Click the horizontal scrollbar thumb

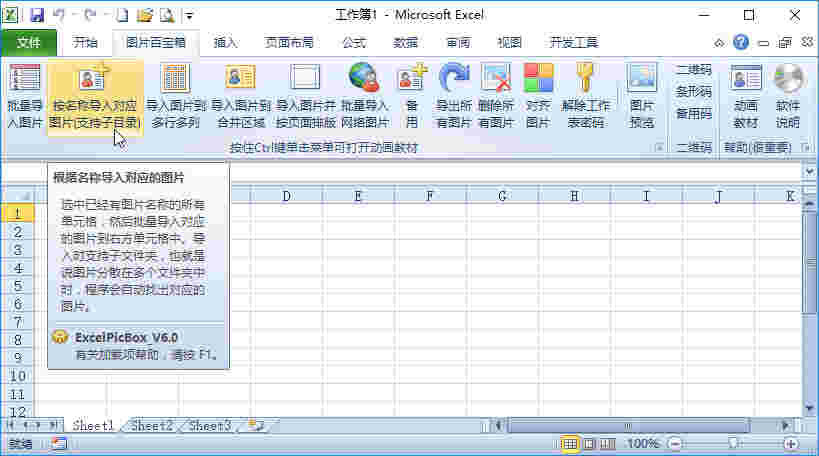(x=629, y=426)
